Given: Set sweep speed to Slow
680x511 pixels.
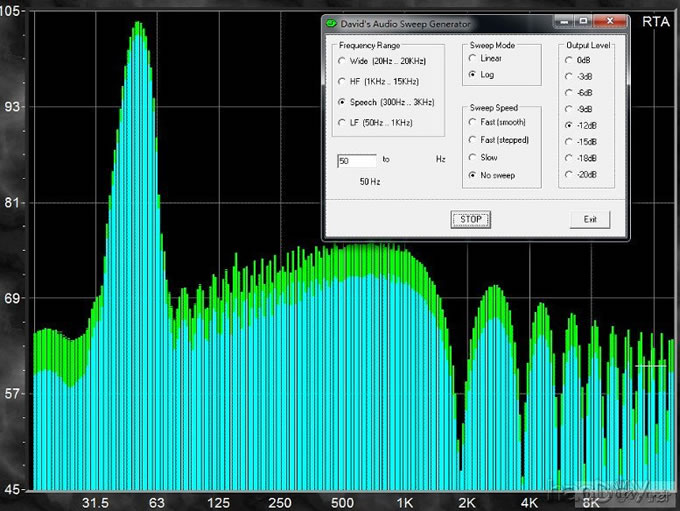Looking at the screenshot, I should tap(472, 157).
